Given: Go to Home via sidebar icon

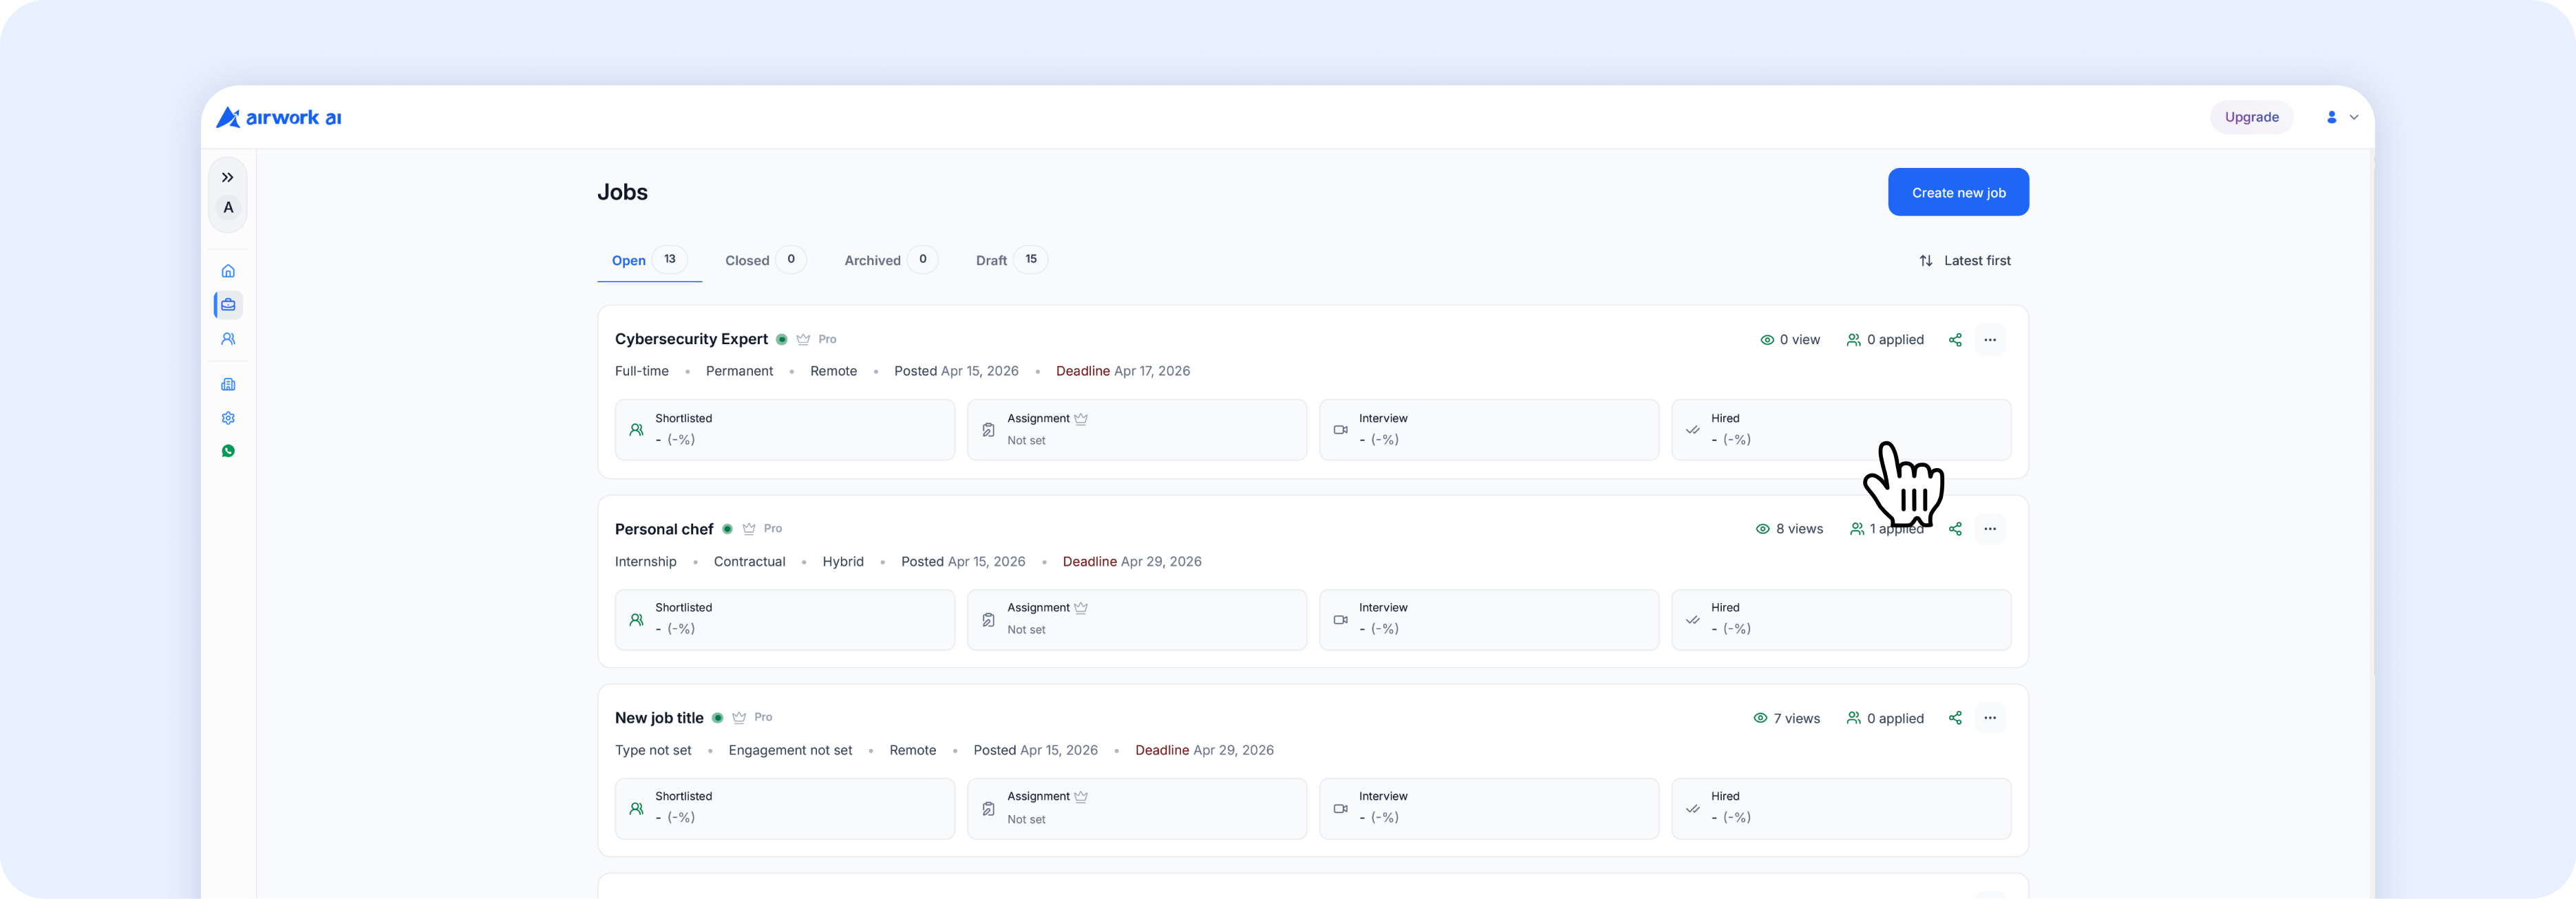Looking at the screenshot, I should (228, 271).
